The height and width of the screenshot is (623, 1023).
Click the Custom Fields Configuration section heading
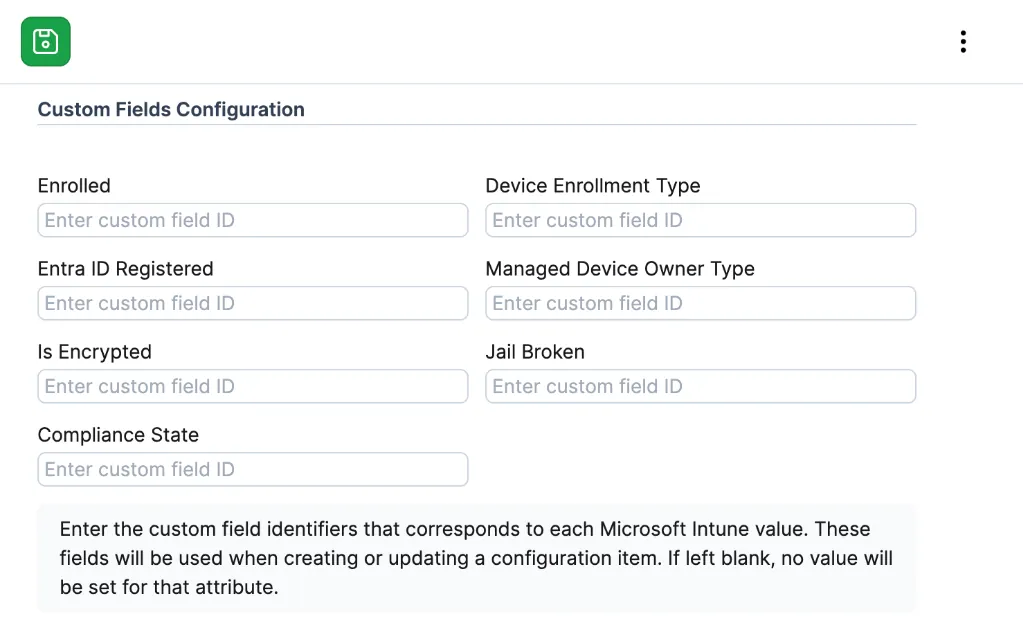[x=171, y=110]
